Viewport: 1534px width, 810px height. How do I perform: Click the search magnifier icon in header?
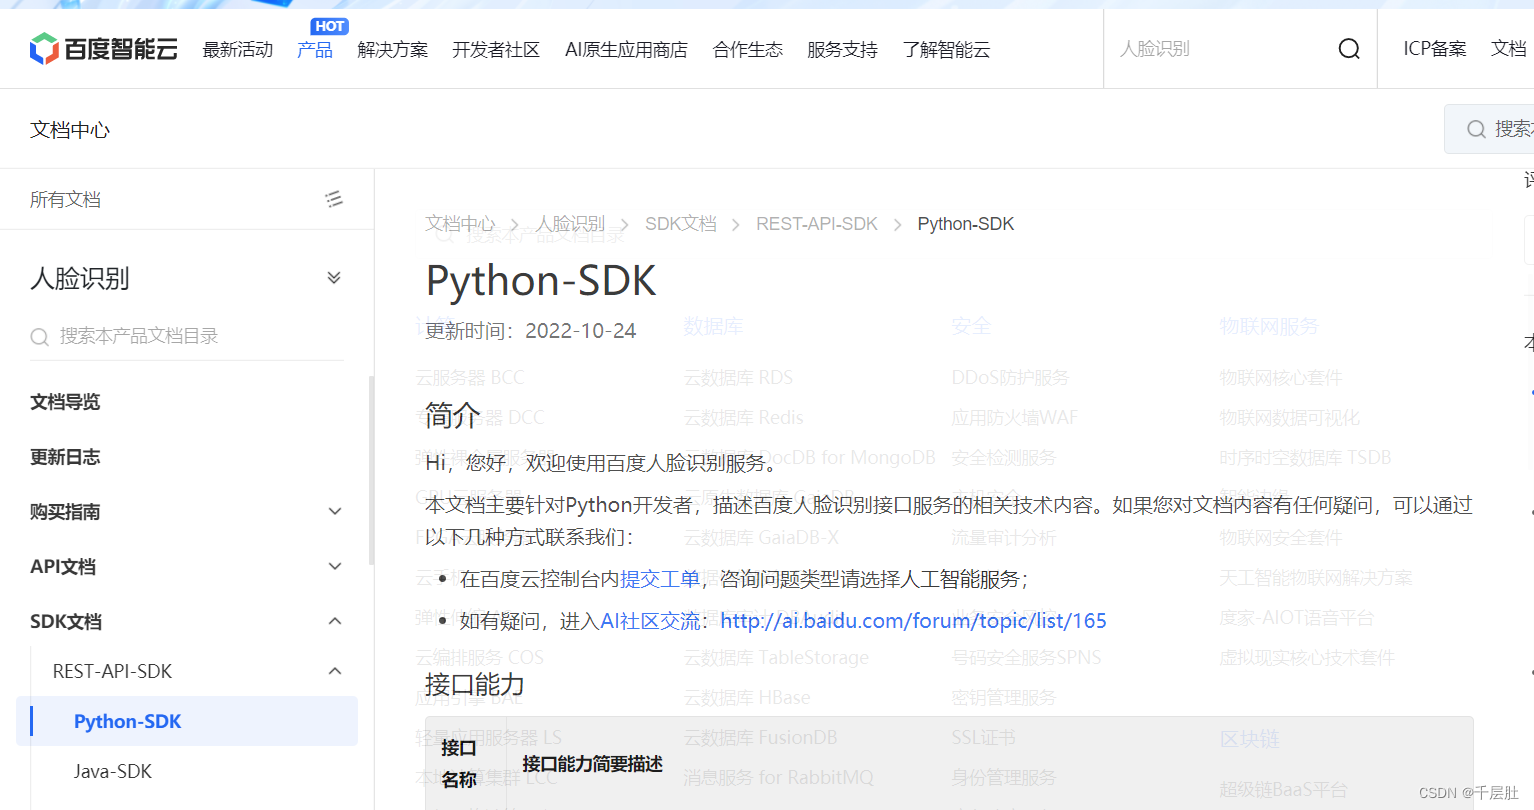tap(1349, 49)
